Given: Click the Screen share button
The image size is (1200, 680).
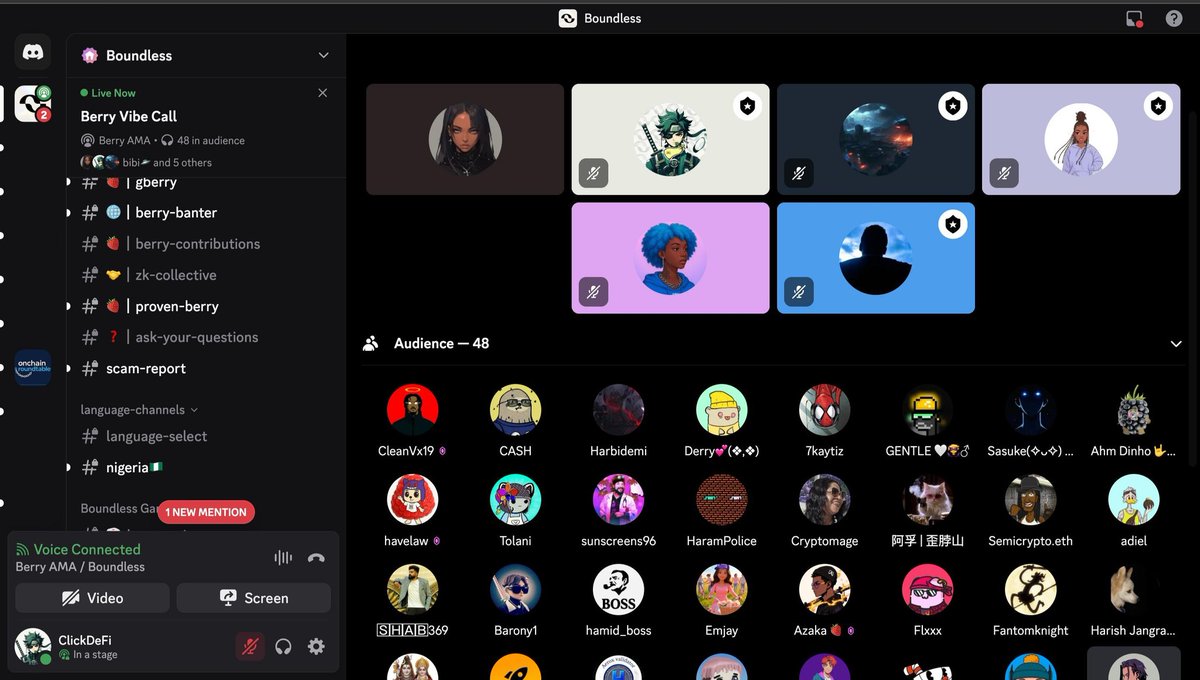Looking at the screenshot, I should [x=253, y=598].
